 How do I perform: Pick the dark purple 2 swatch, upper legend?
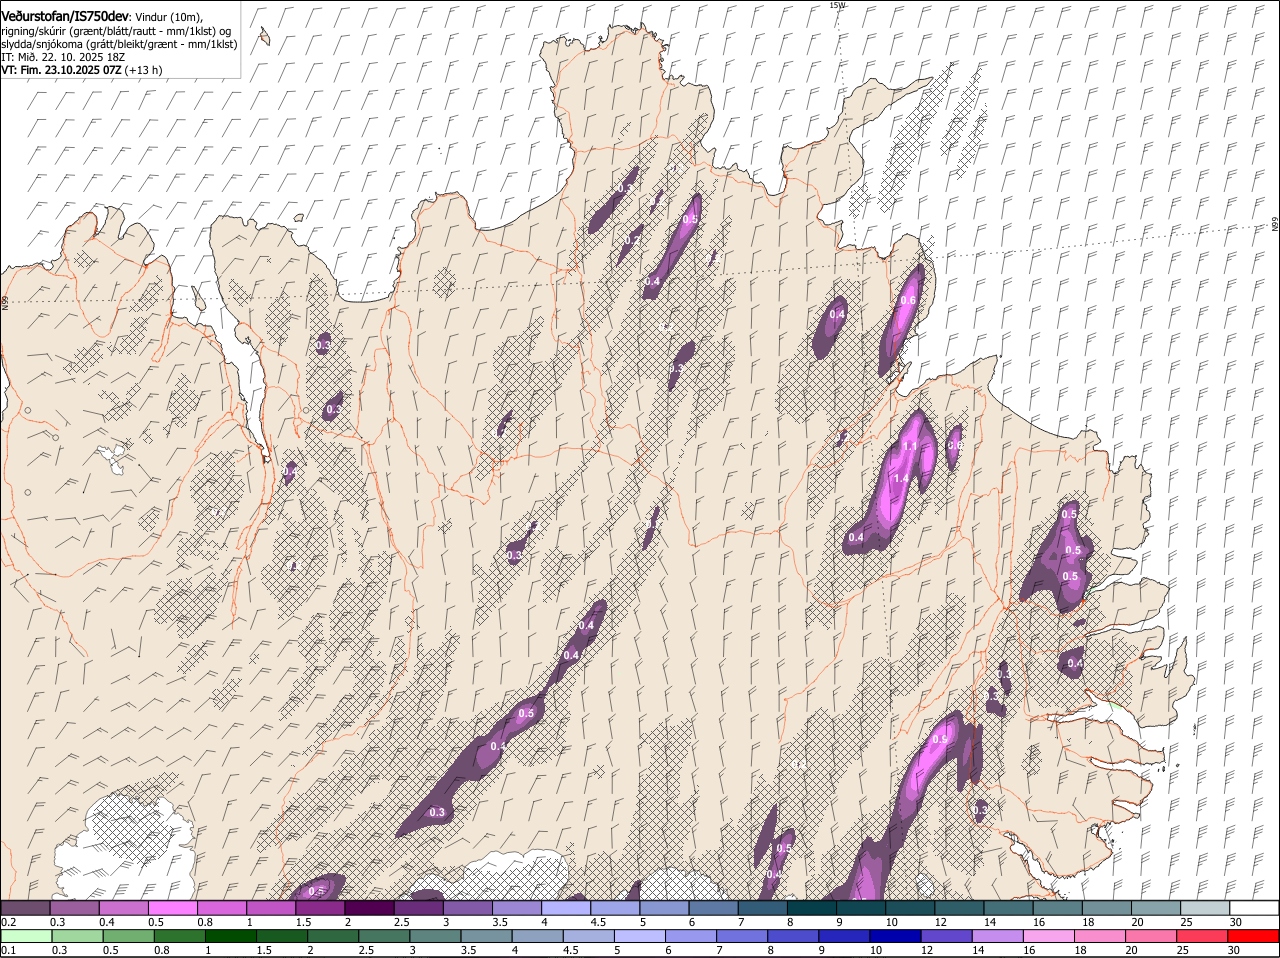[369, 908]
